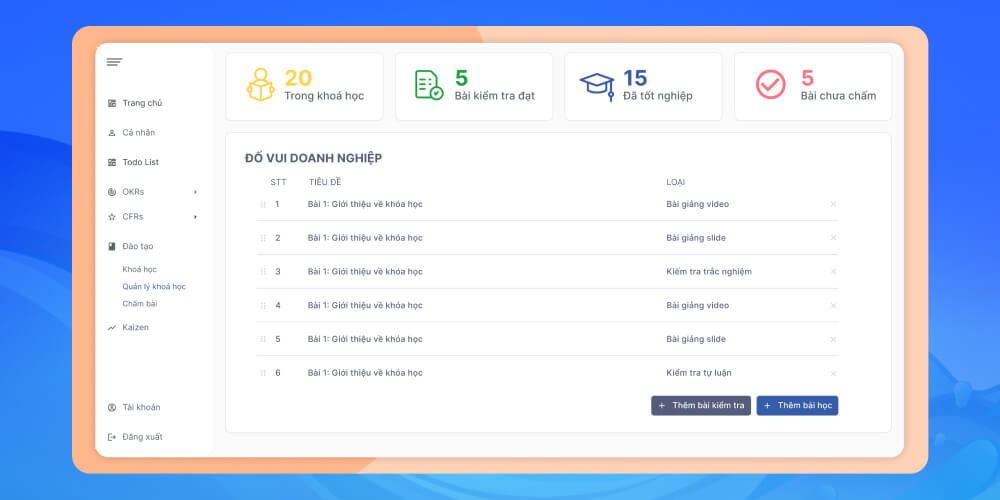Viewport: 1000px width, 500px height.
Task: Expand the OKRs submenu arrow
Action: [195, 192]
